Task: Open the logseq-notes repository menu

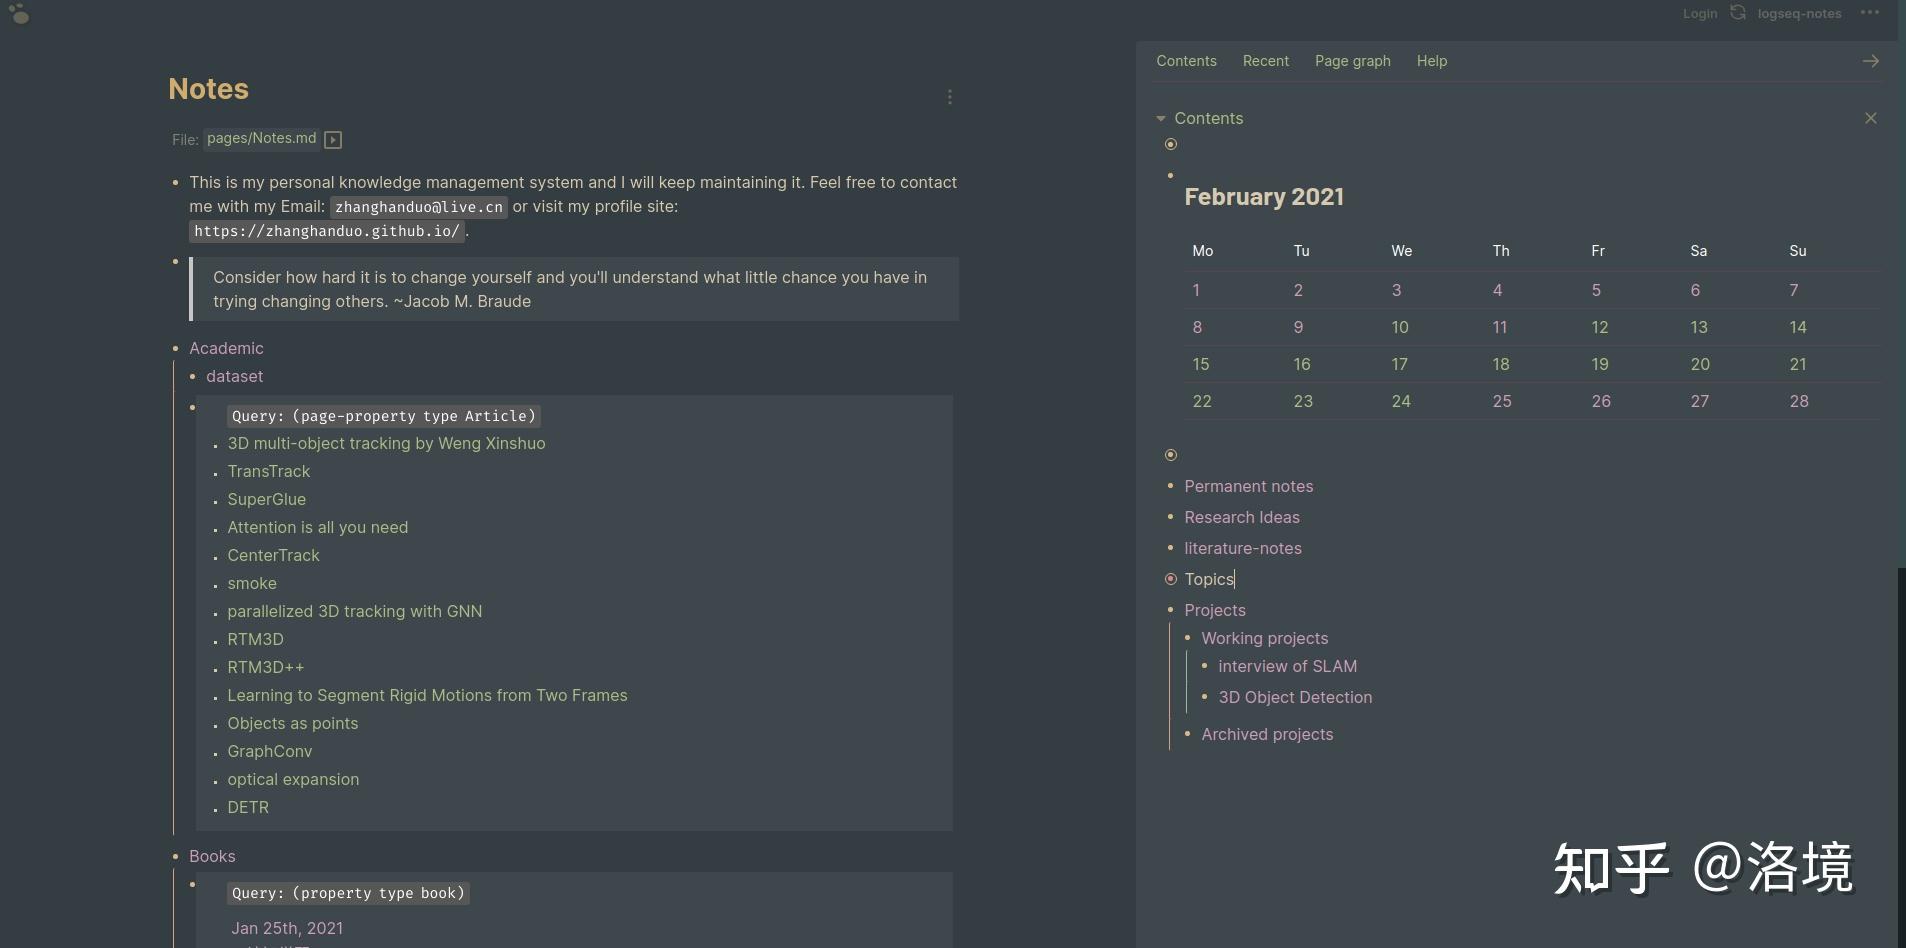Action: click(1799, 14)
